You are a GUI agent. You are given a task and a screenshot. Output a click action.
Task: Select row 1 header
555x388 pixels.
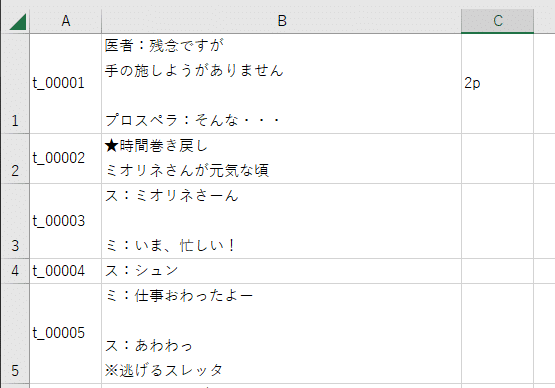pos(15,84)
